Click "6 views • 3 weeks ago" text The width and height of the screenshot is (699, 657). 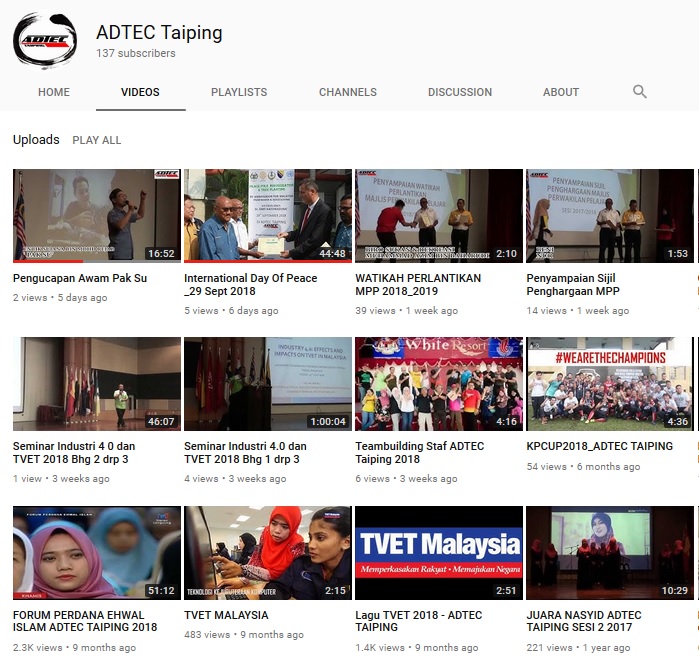407,478
